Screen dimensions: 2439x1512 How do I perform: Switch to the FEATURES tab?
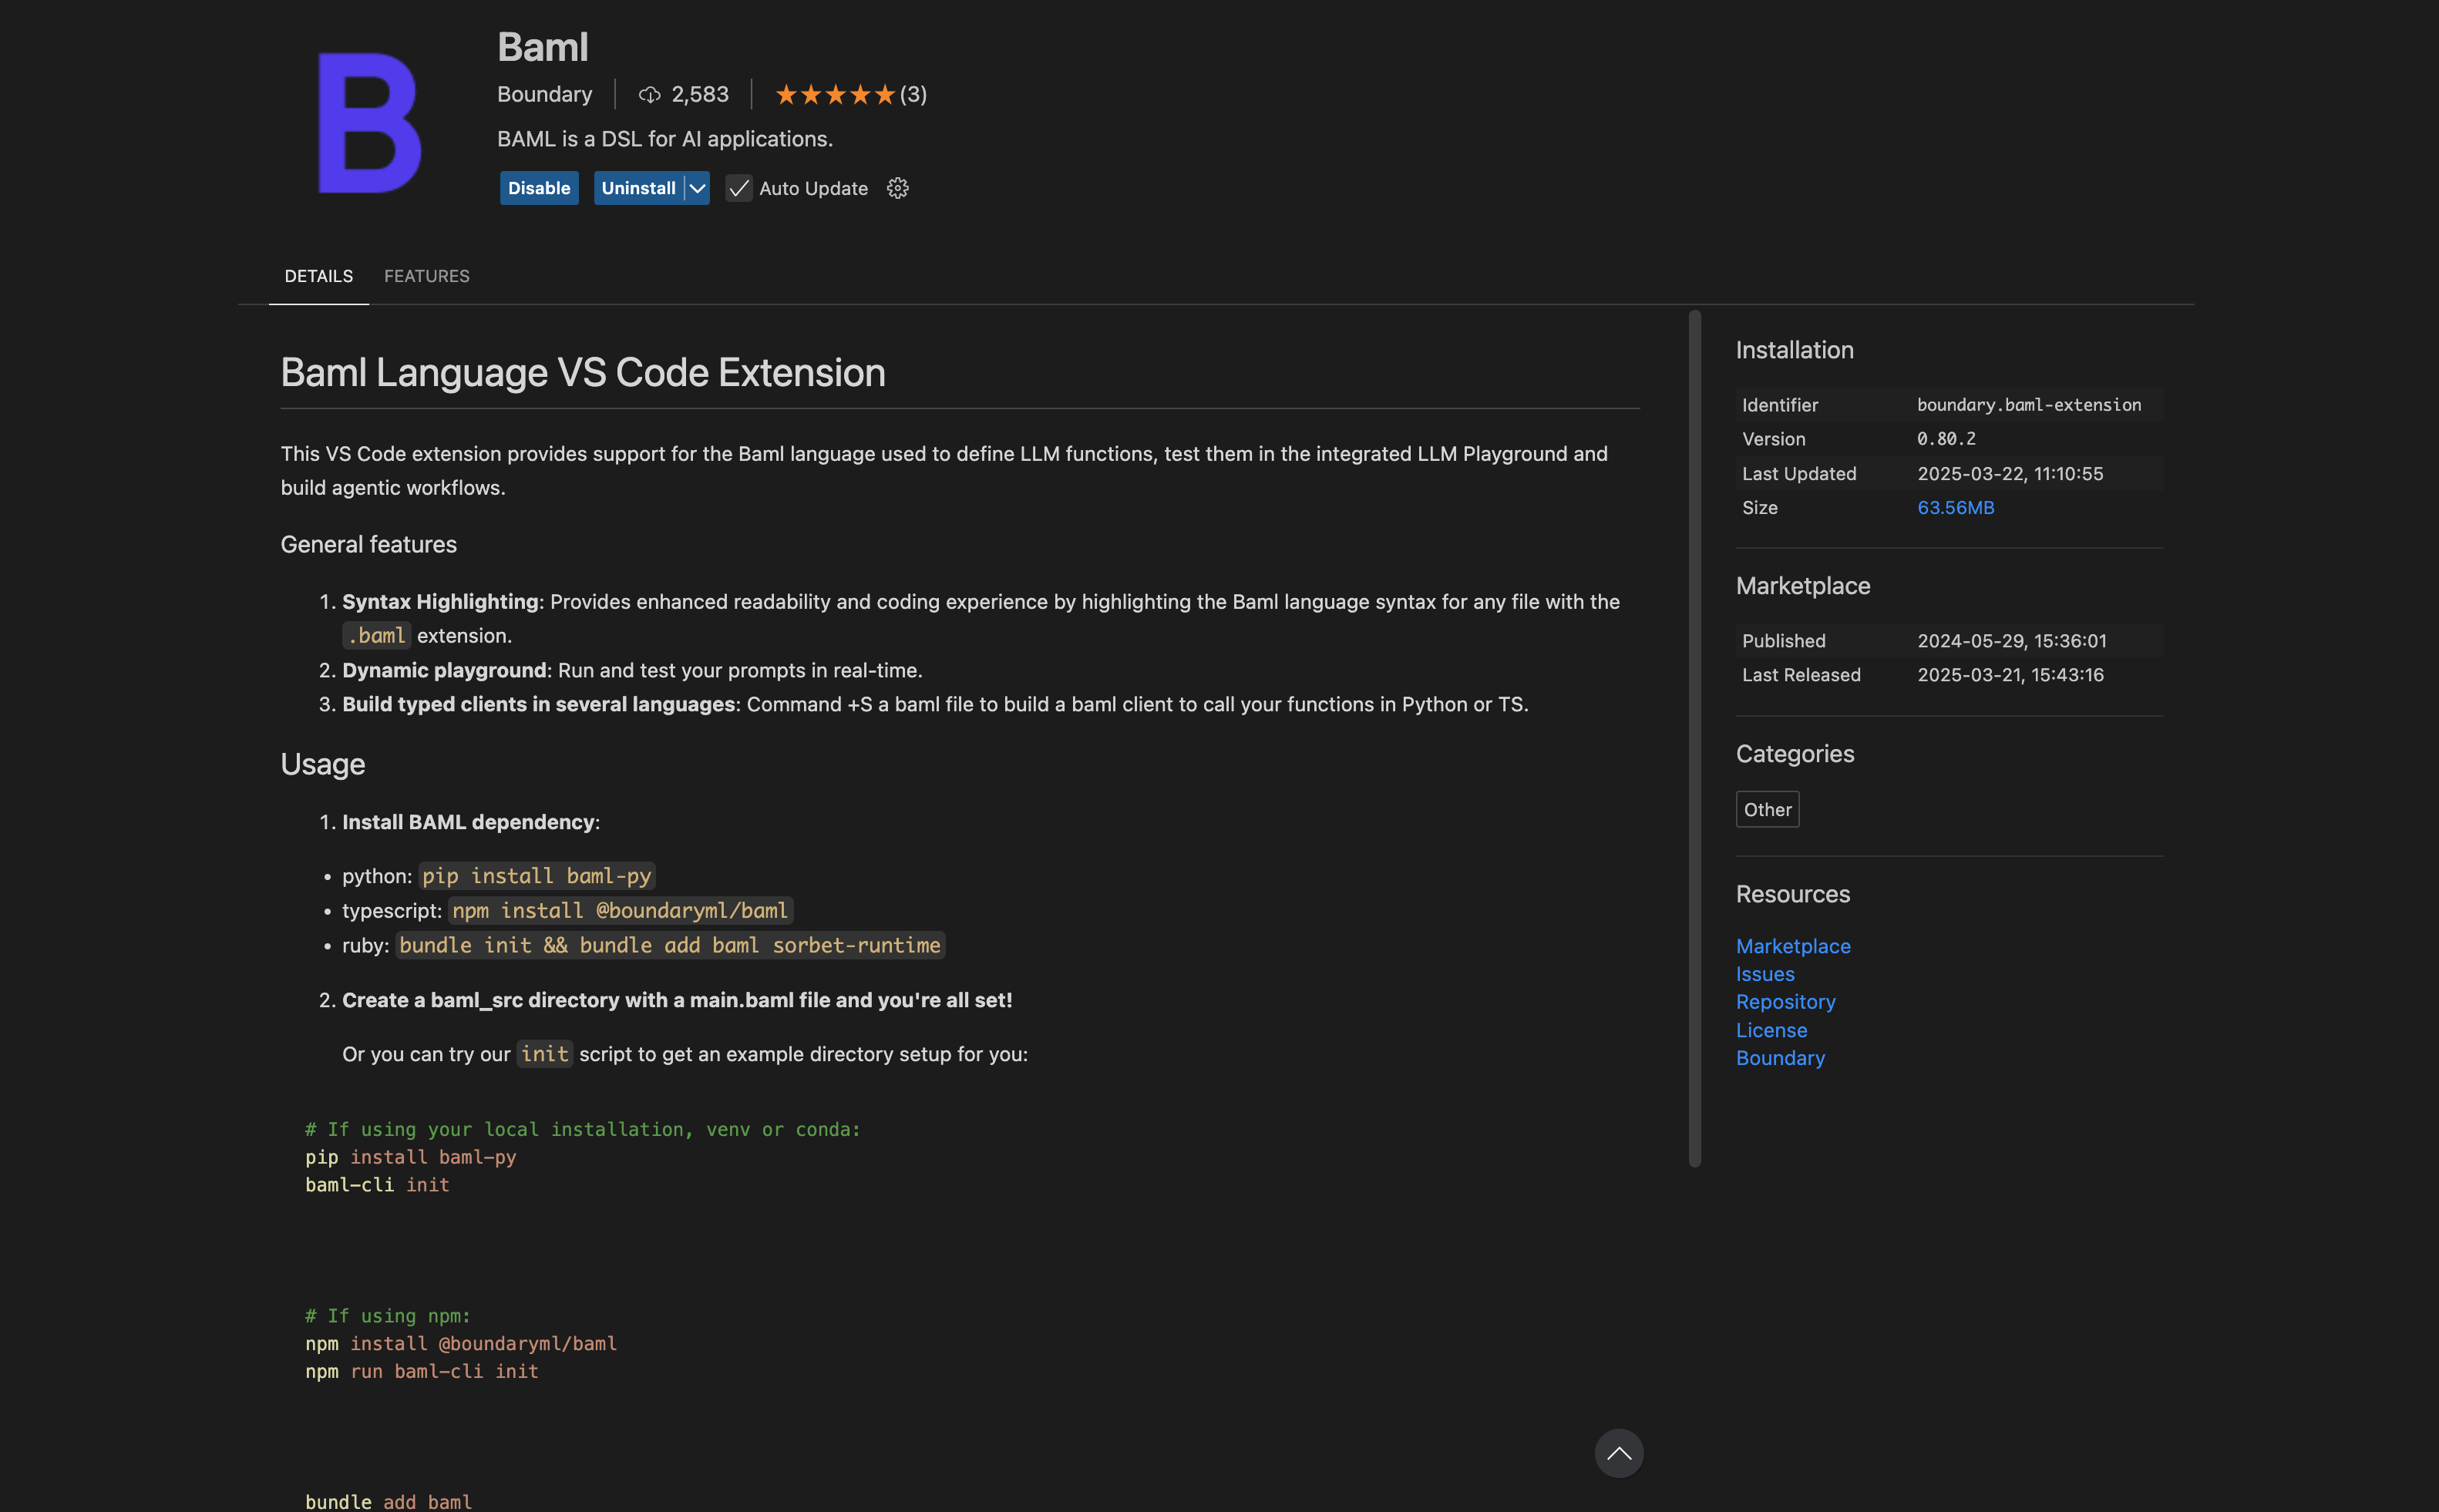pyautogui.click(x=427, y=276)
